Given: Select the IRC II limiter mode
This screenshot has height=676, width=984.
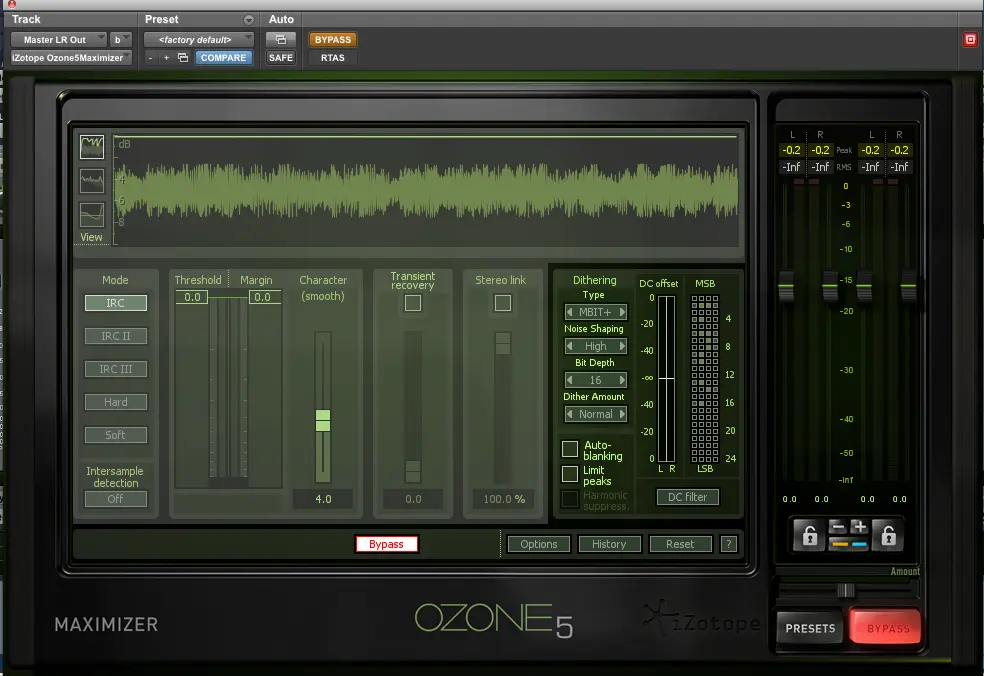Looking at the screenshot, I should (115, 336).
